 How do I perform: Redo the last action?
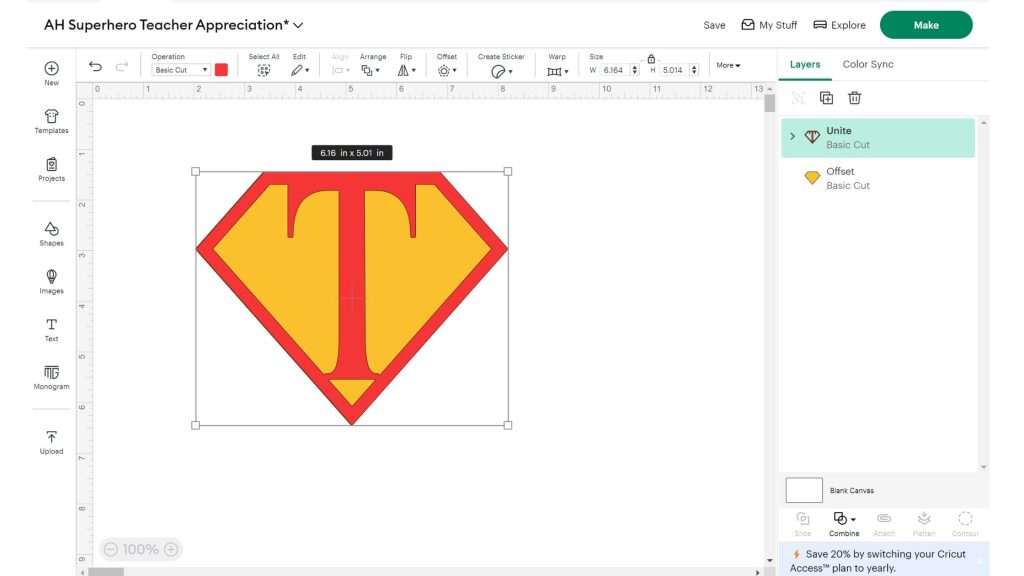[x=122, y=67]
